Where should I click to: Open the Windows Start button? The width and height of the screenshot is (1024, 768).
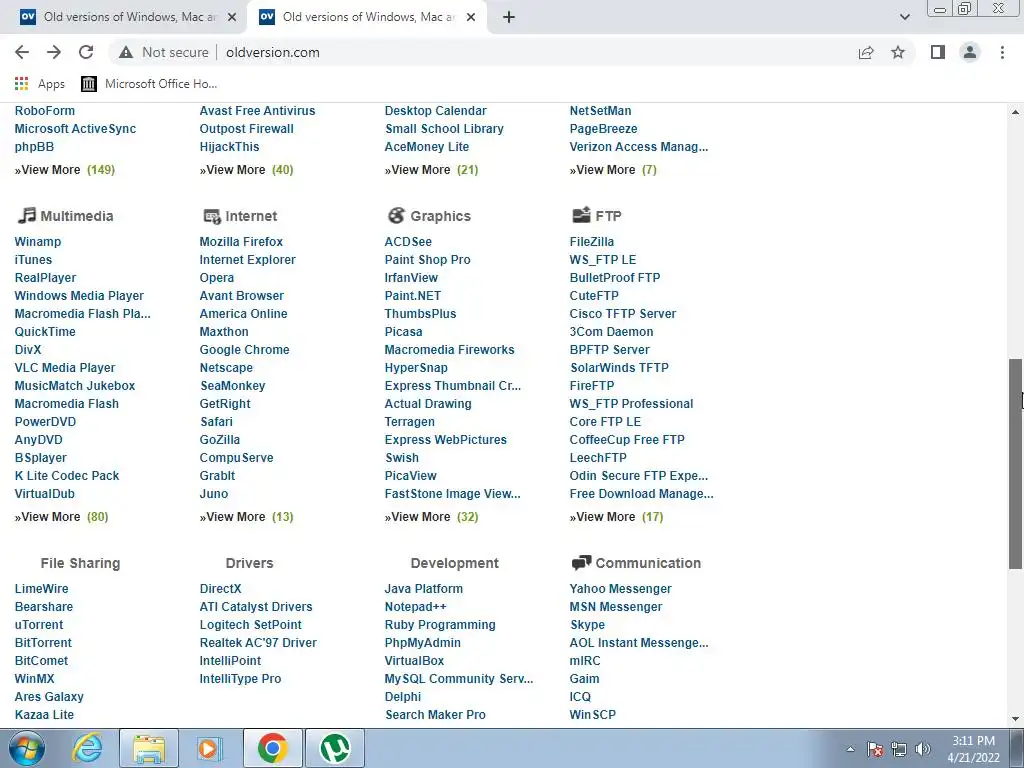(x=27, y=748)
